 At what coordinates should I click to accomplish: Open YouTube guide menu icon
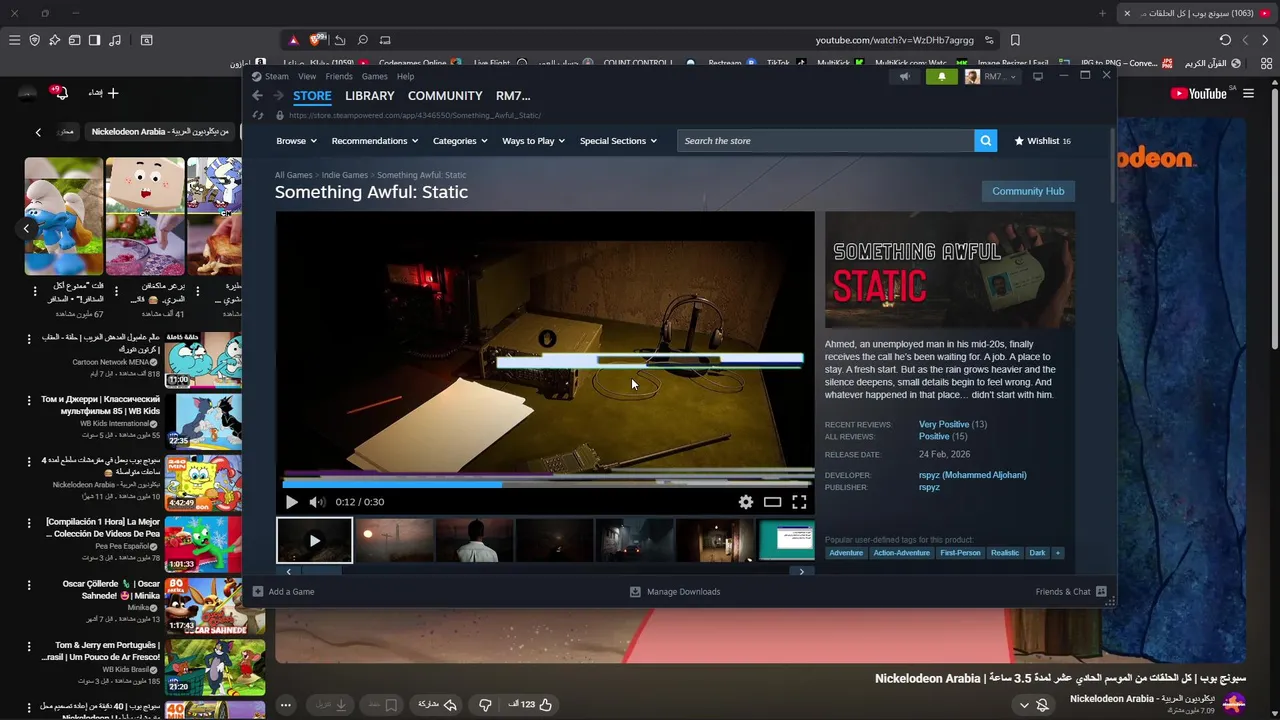(x=1248, y=93)
